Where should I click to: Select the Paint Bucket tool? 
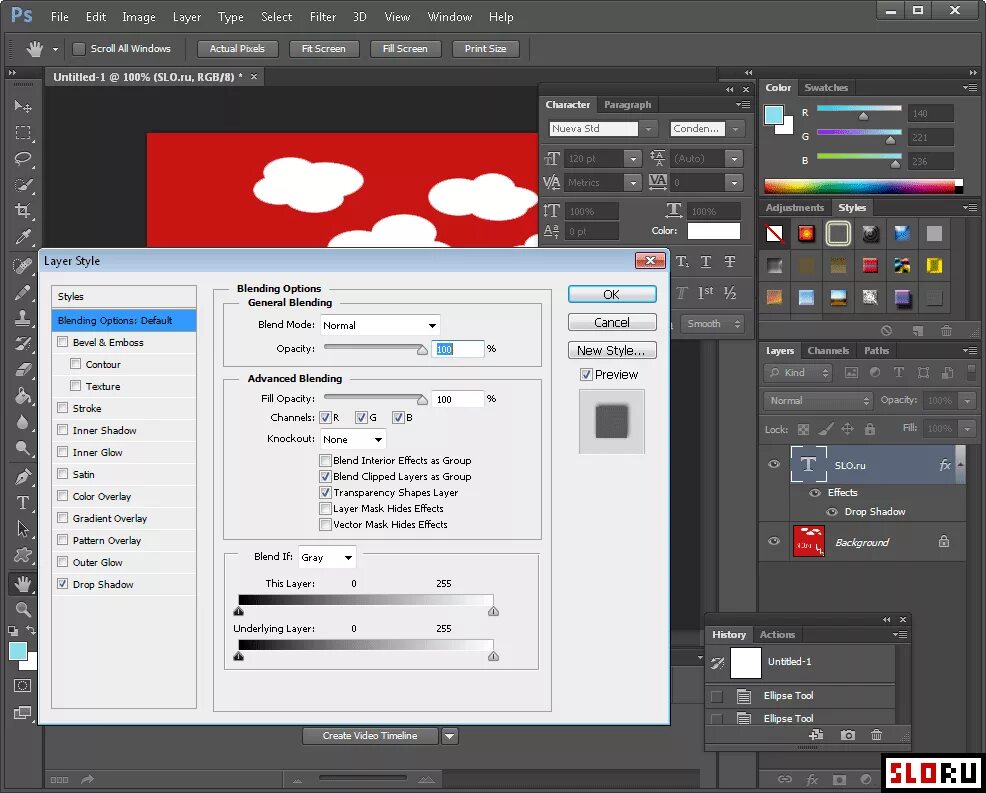23,396
